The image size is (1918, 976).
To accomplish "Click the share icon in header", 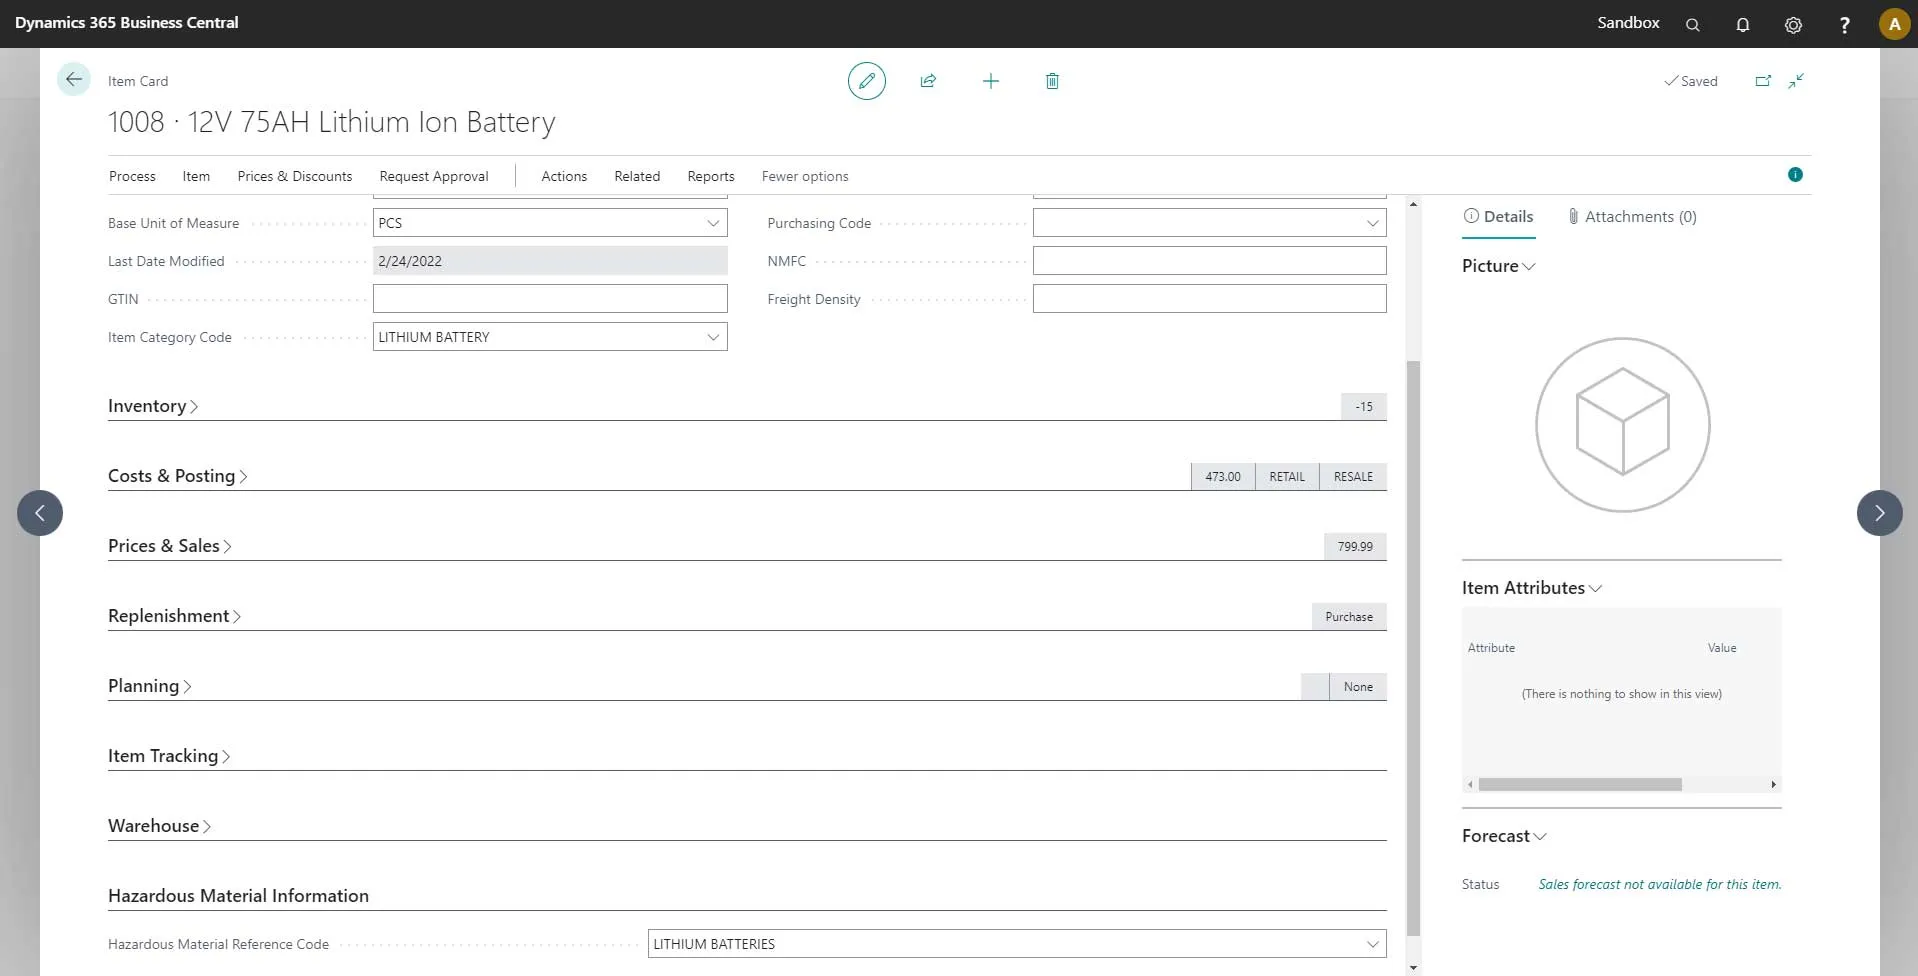I will 928,81.
